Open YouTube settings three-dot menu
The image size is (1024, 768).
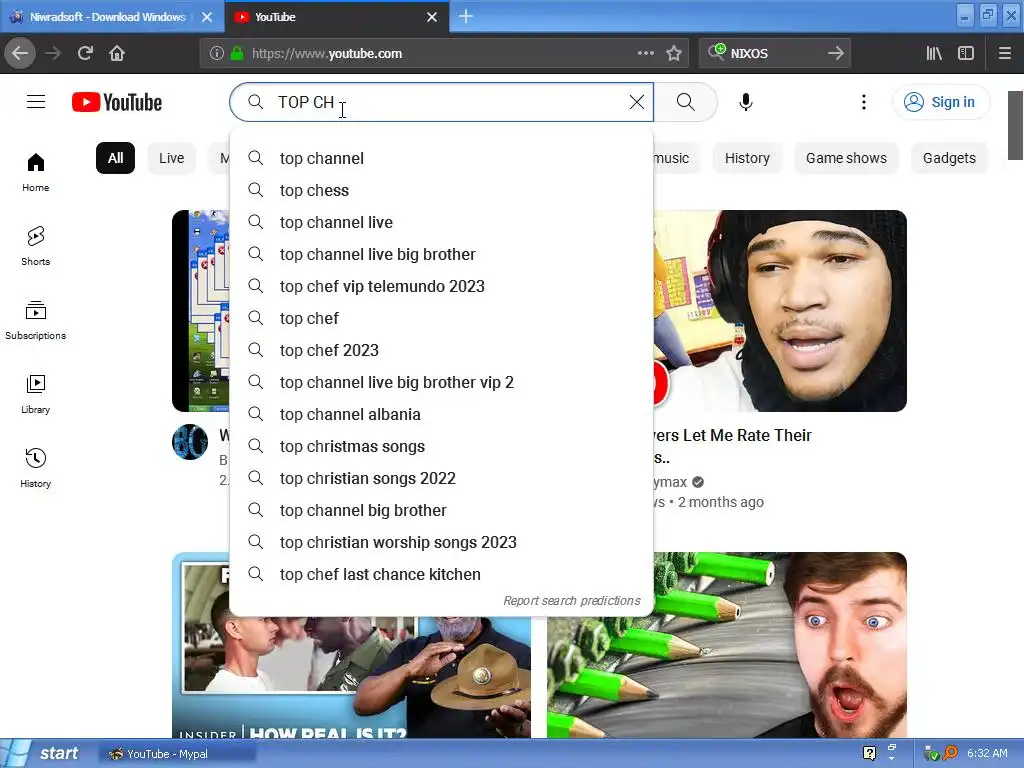[863, 102]
